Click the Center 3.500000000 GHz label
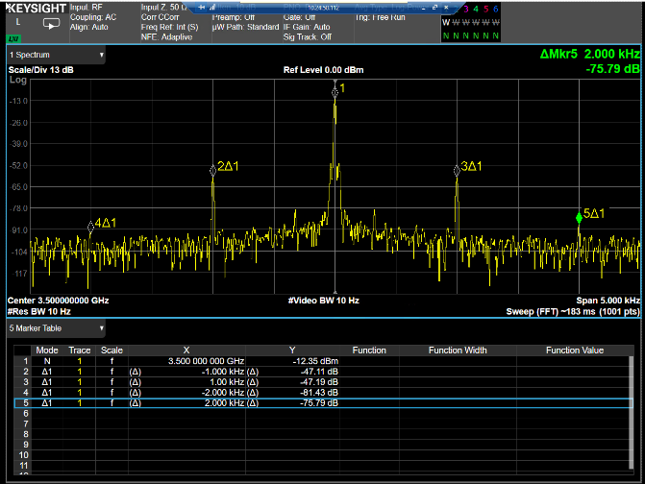This screenshot has width=646, height=484. pos(58,300)
